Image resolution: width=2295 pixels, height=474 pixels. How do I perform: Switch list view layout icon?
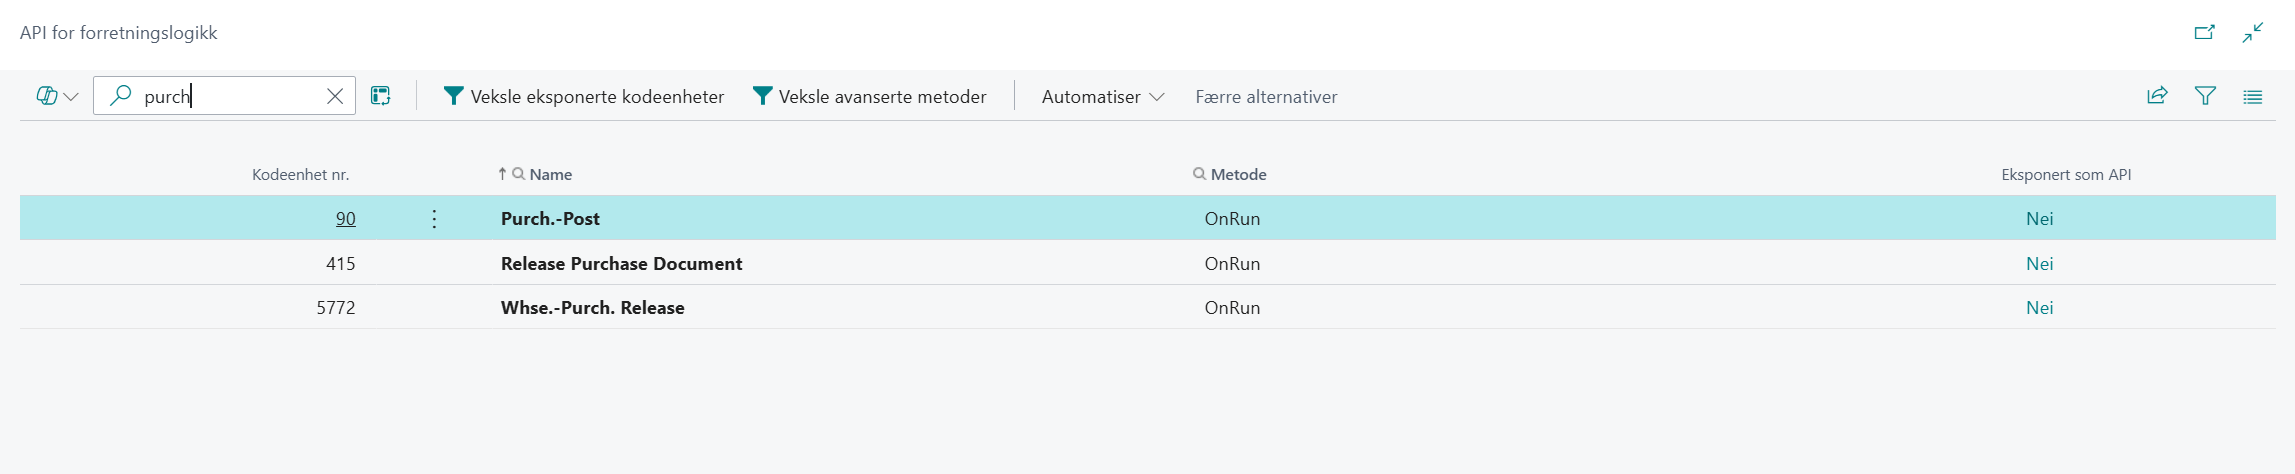(x=2252, y=96)
